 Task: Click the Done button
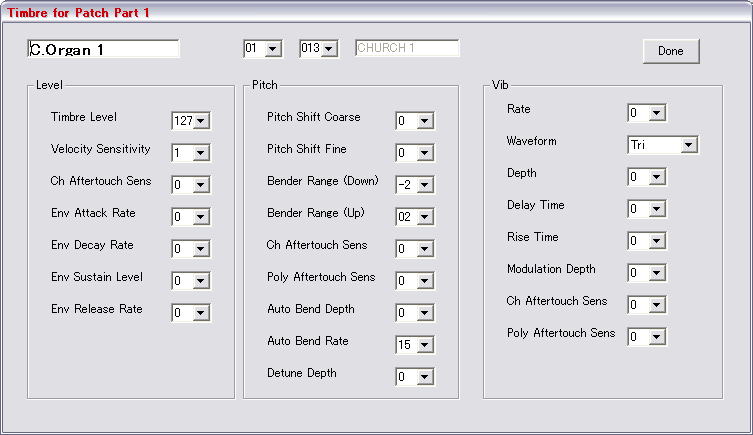pos(671,51)
